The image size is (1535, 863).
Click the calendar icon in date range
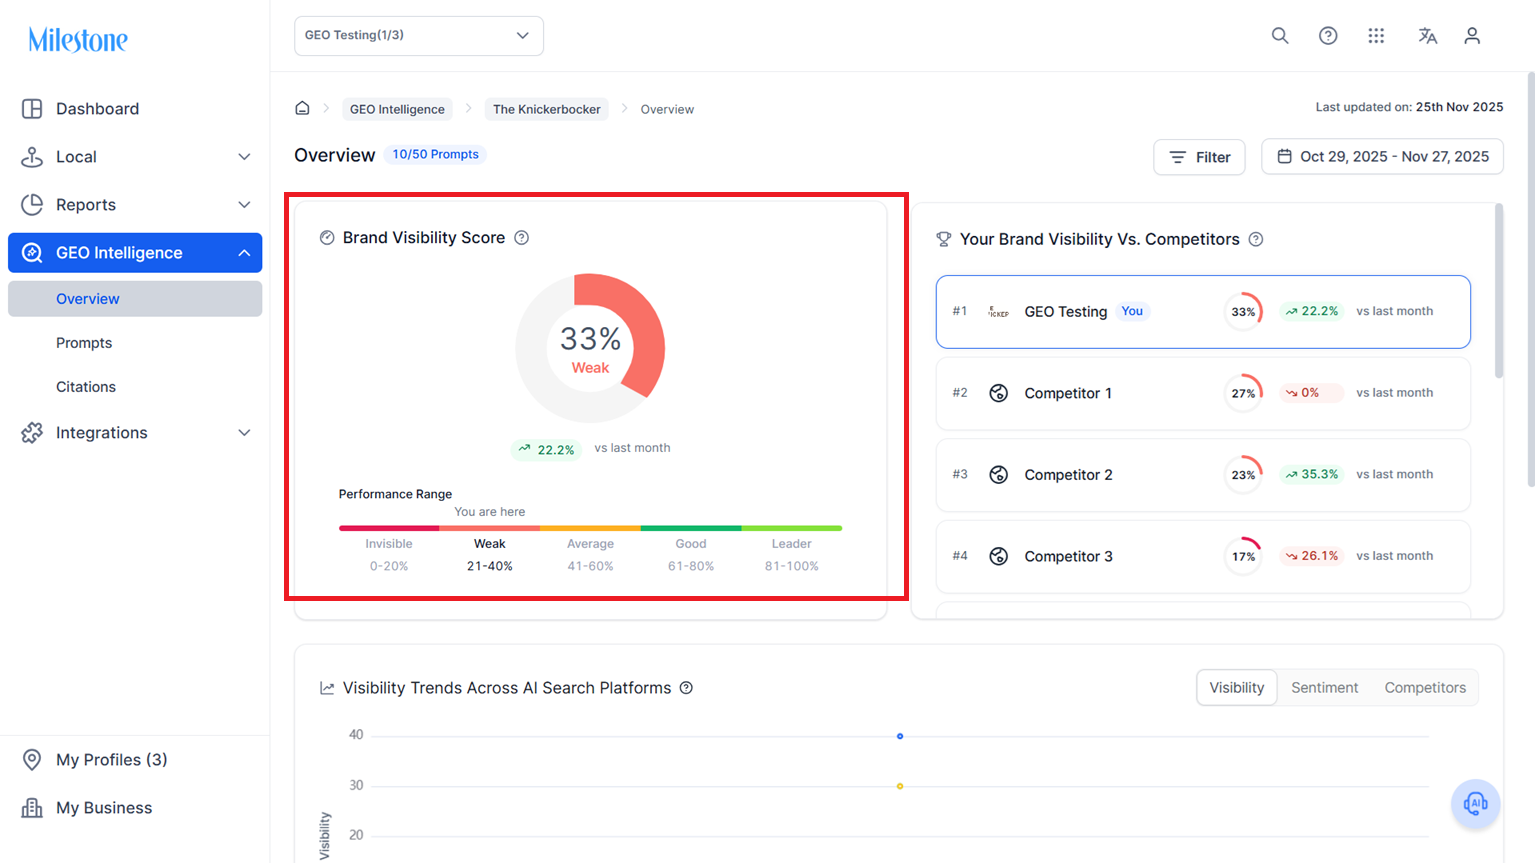(1284, 156)
